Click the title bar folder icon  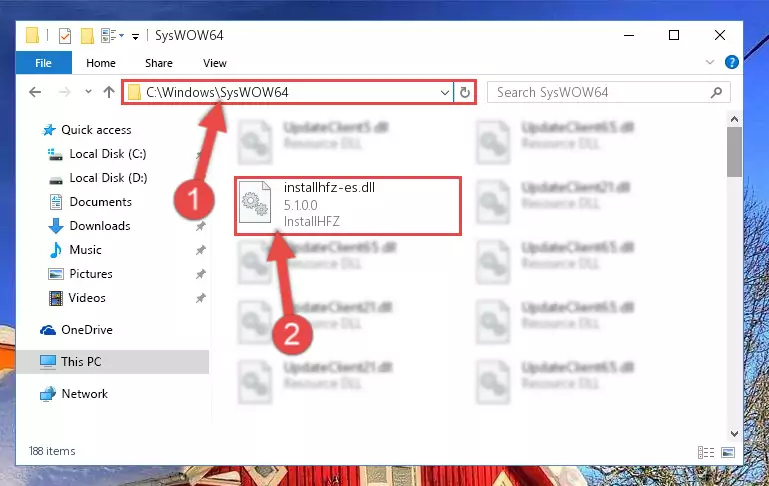[x=32, y=35]
